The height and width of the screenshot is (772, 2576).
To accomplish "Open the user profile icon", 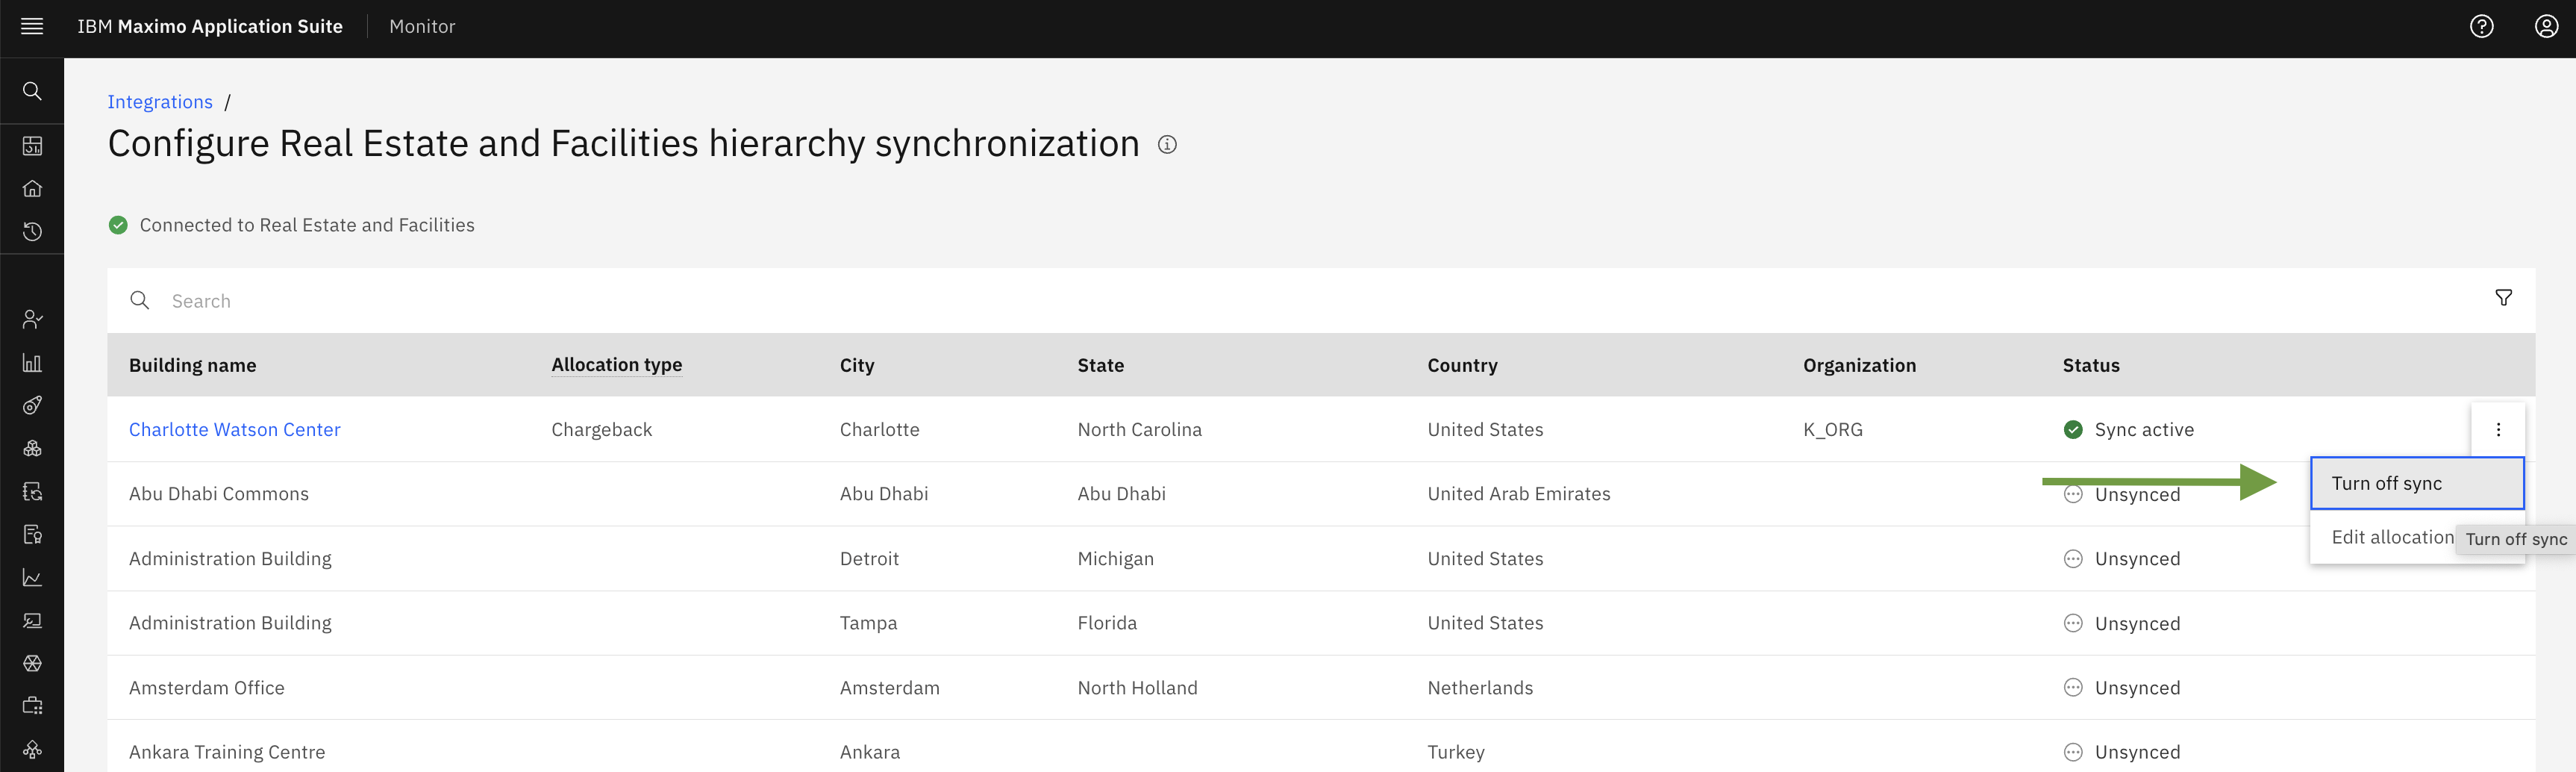I will 2546,27.
